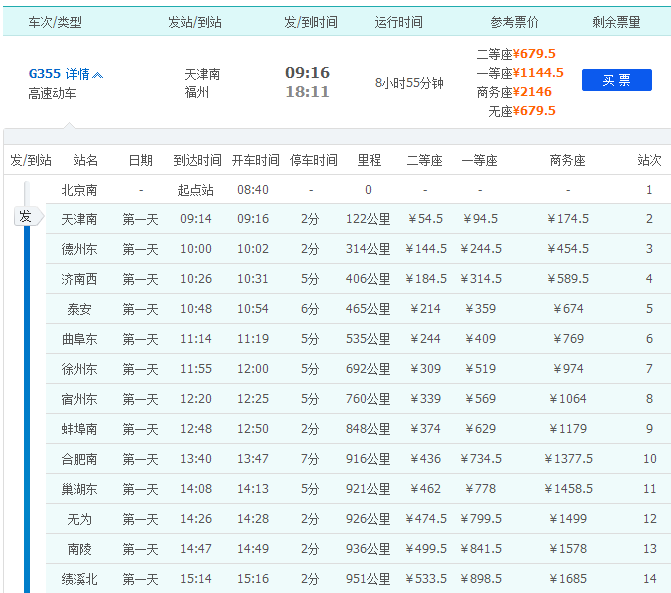This screenshot has width=671, height=593.
Task: Select the 蚌埠南 station name
Action: 79,429
